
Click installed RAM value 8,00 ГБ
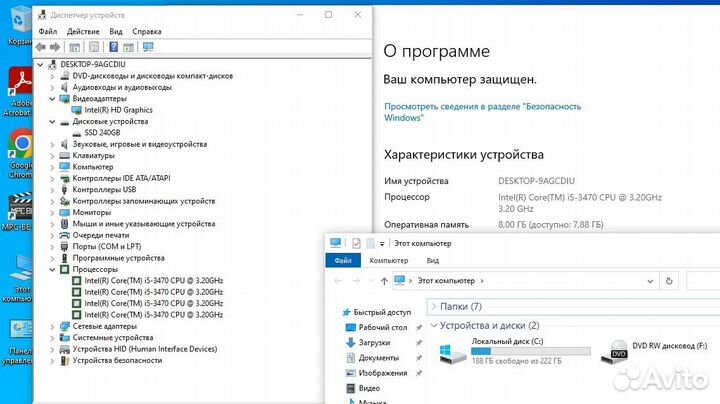coord(550,224)
